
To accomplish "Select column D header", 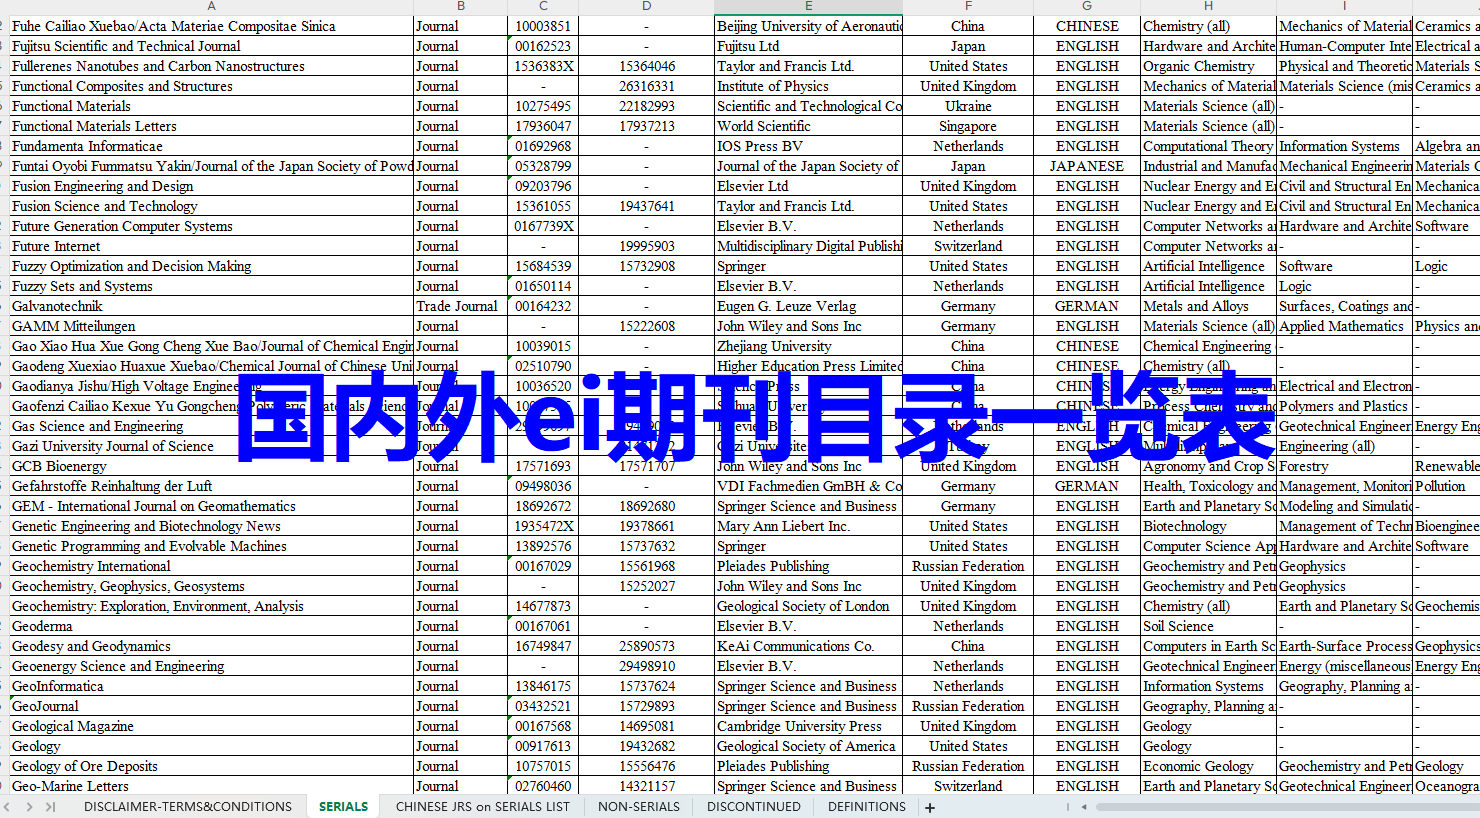I will pos(647,6).
